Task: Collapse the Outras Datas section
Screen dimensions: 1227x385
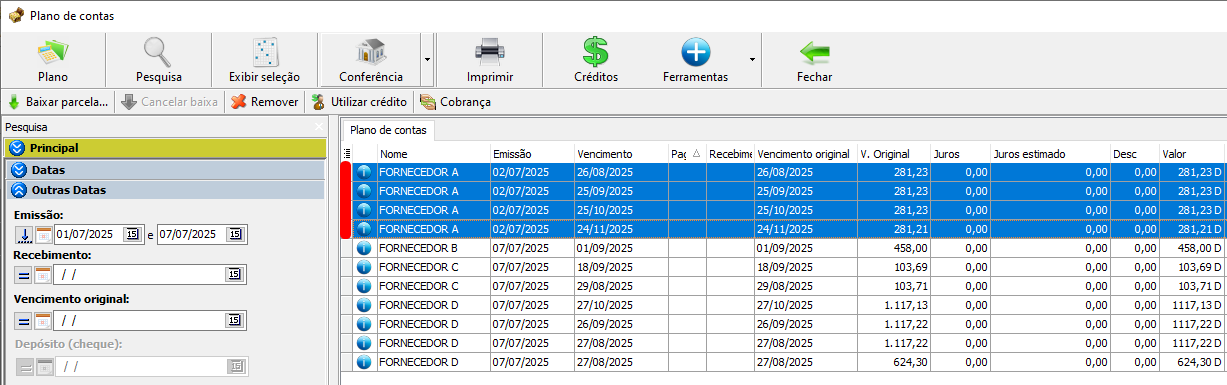Action: pos(165,190)
